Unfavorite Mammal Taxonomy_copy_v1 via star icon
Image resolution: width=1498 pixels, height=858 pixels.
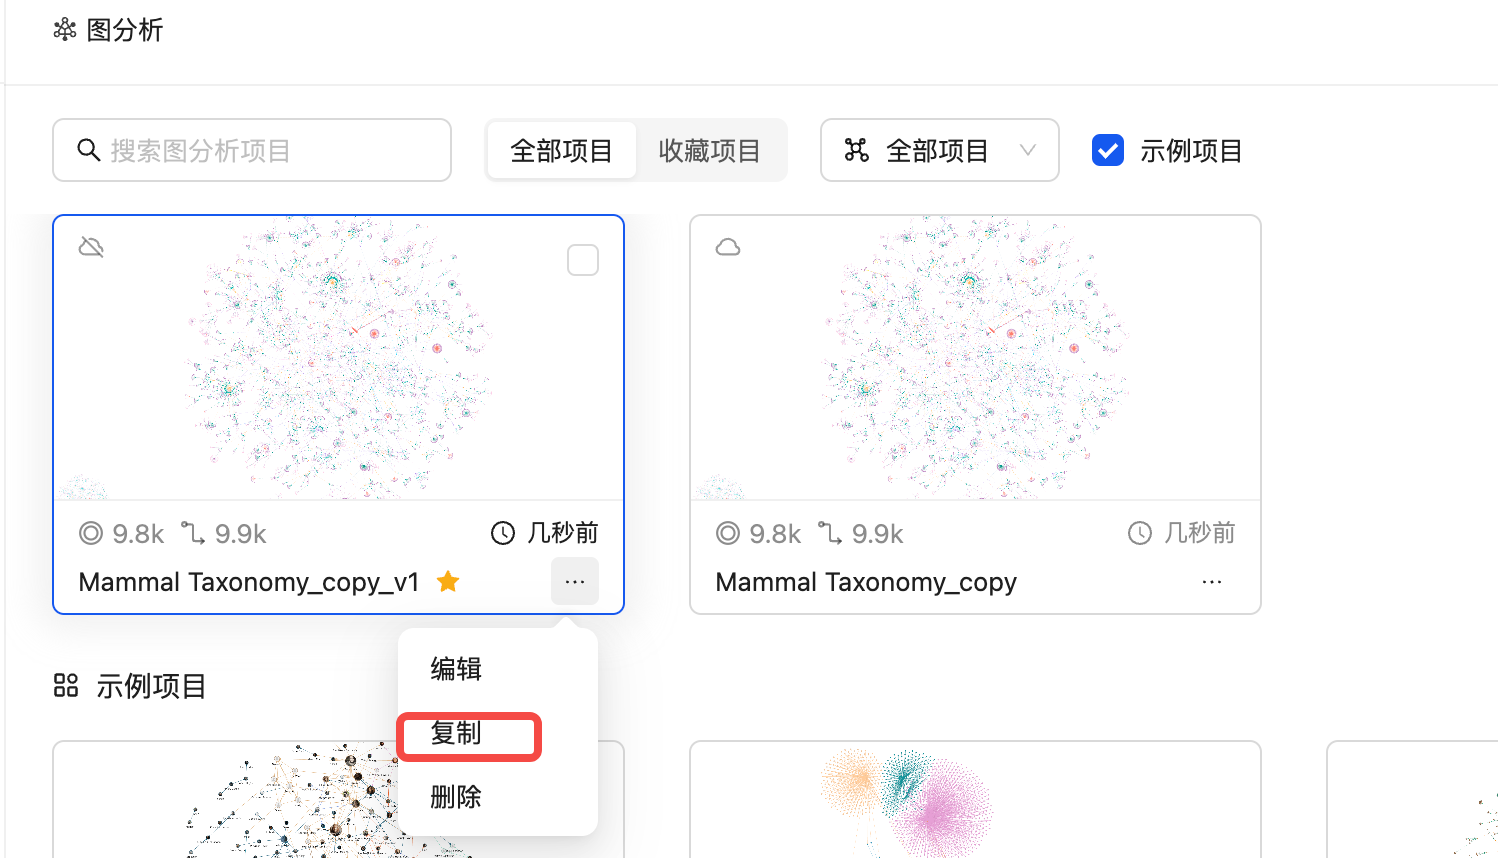[448, 581]
